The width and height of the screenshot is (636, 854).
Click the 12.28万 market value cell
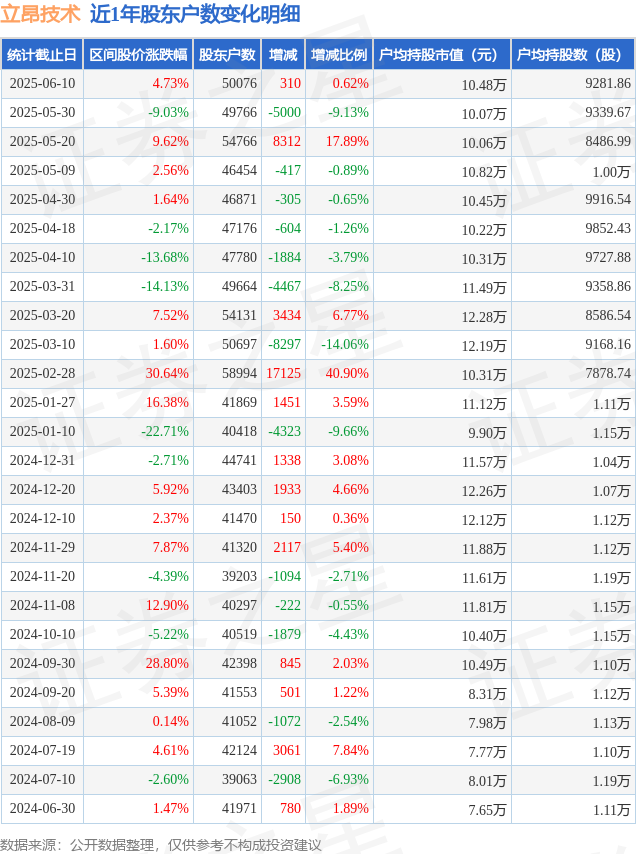point(484,316)
